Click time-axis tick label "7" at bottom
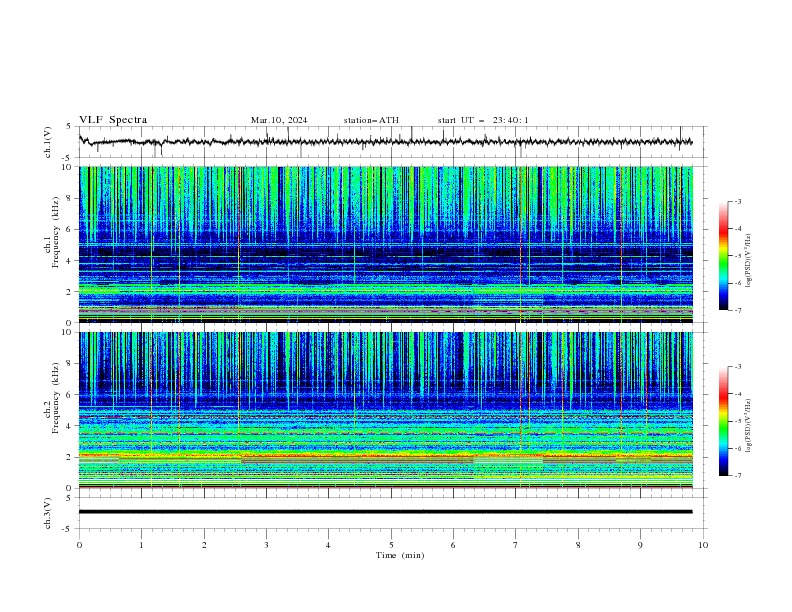The width and height of the screenshot is (792, 612). [x=516, y=545]
